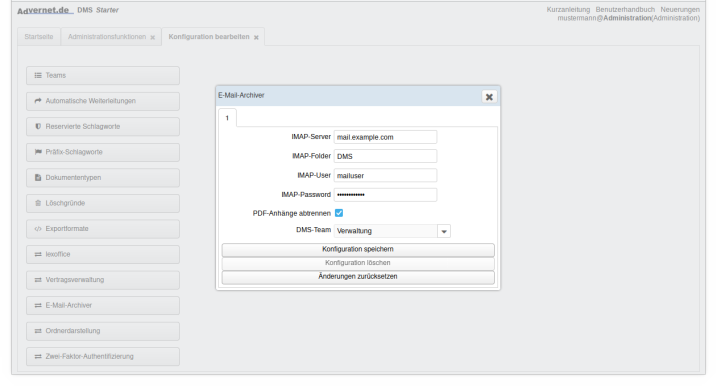Open Vertragsverwaltung settings
This screenshot has width=718, height=387.
coord(103,280)
